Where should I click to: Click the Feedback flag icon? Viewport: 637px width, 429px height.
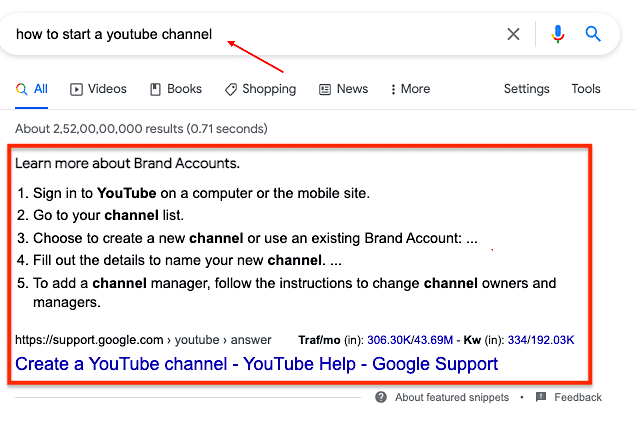point(541,397)
